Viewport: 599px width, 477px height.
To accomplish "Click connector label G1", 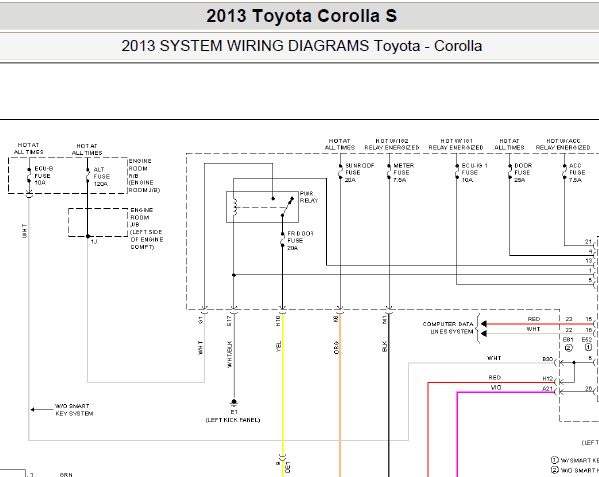I will [x=201, y=320].
